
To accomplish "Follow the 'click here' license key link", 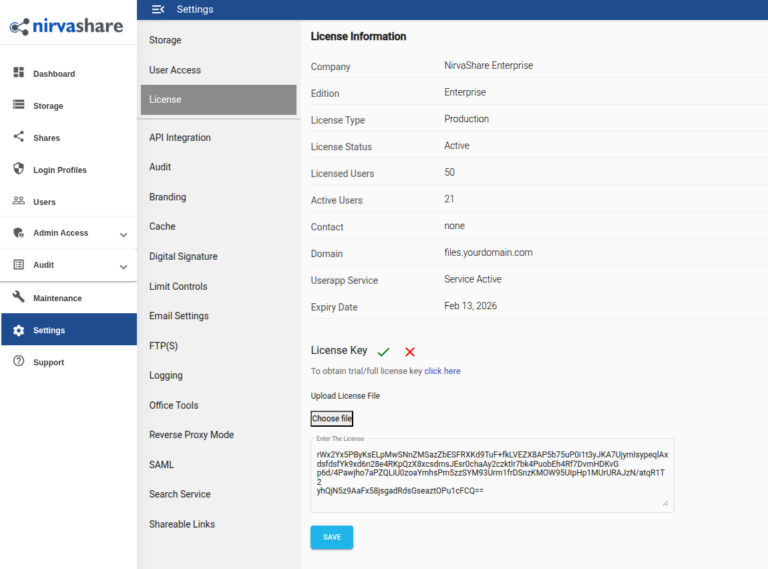I will tap(442, 371).
